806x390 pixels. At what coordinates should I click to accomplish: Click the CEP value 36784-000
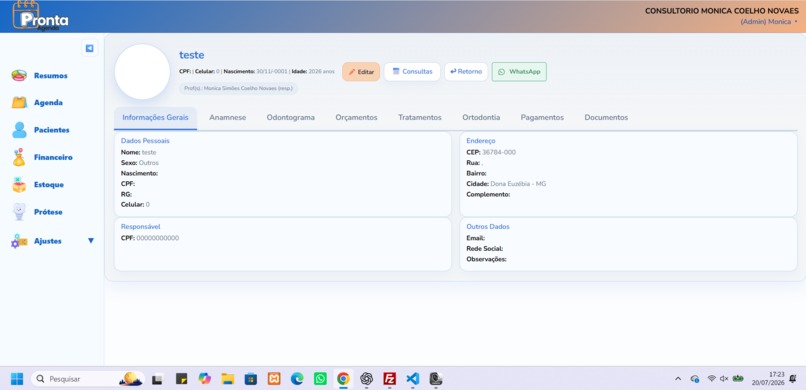[x=499, y=152]
